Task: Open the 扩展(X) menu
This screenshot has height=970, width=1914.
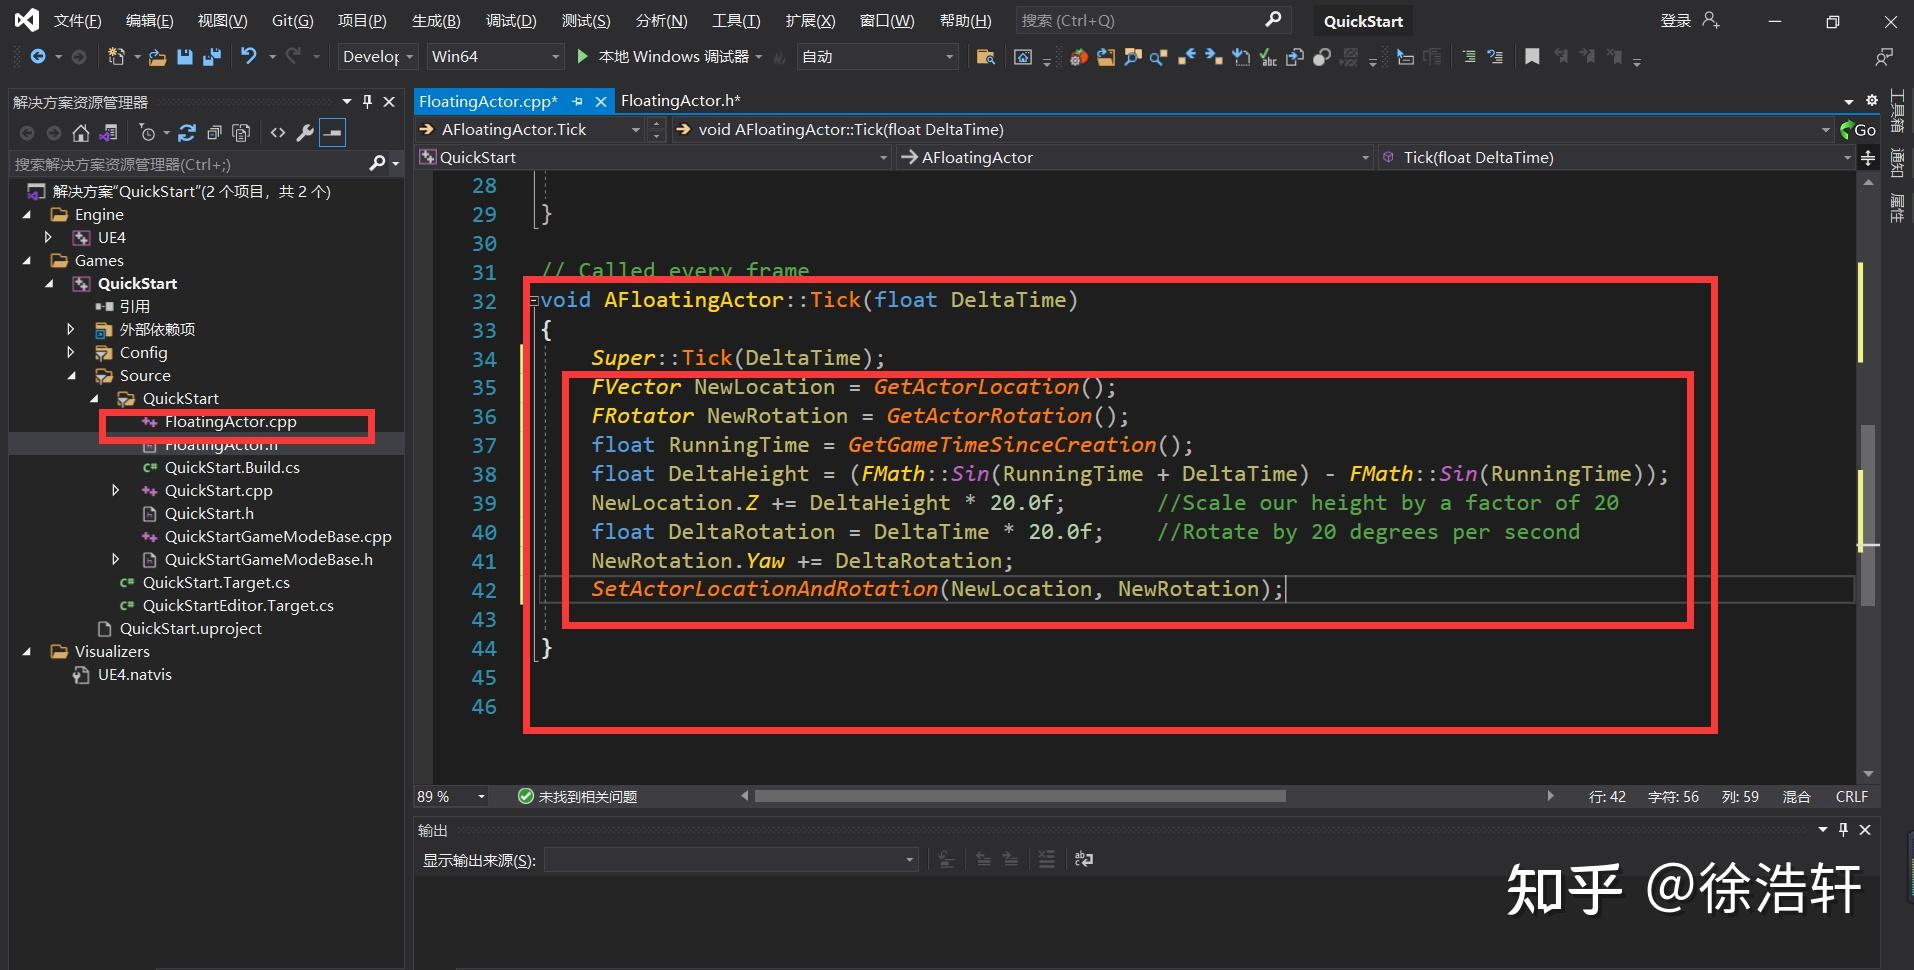Action: point(810,20)
